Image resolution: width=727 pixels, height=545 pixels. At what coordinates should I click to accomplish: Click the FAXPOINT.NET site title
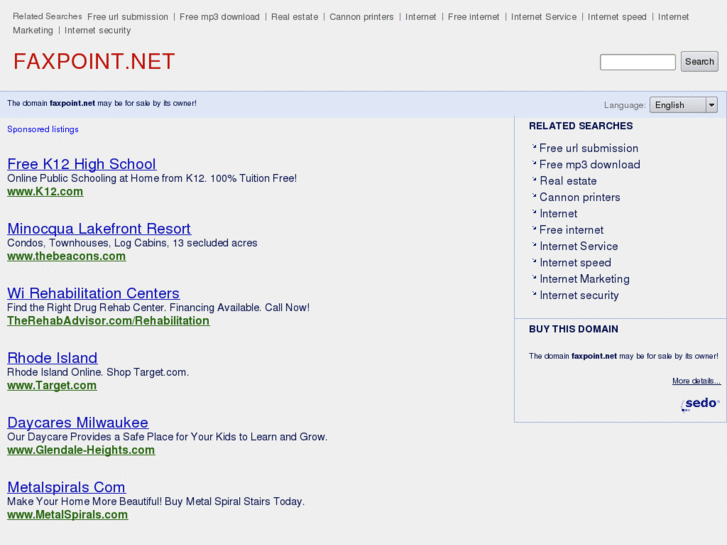tap(94, 61)
